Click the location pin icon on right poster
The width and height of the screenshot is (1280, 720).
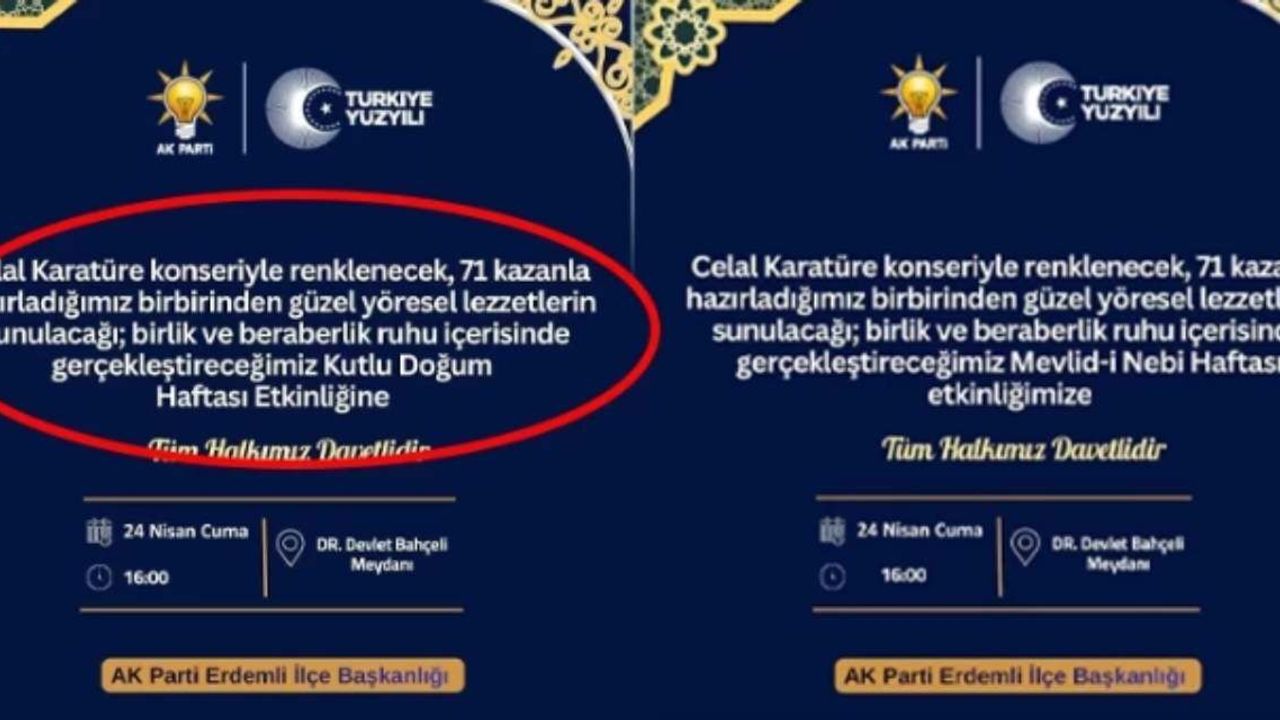[x=1025, y=545]
